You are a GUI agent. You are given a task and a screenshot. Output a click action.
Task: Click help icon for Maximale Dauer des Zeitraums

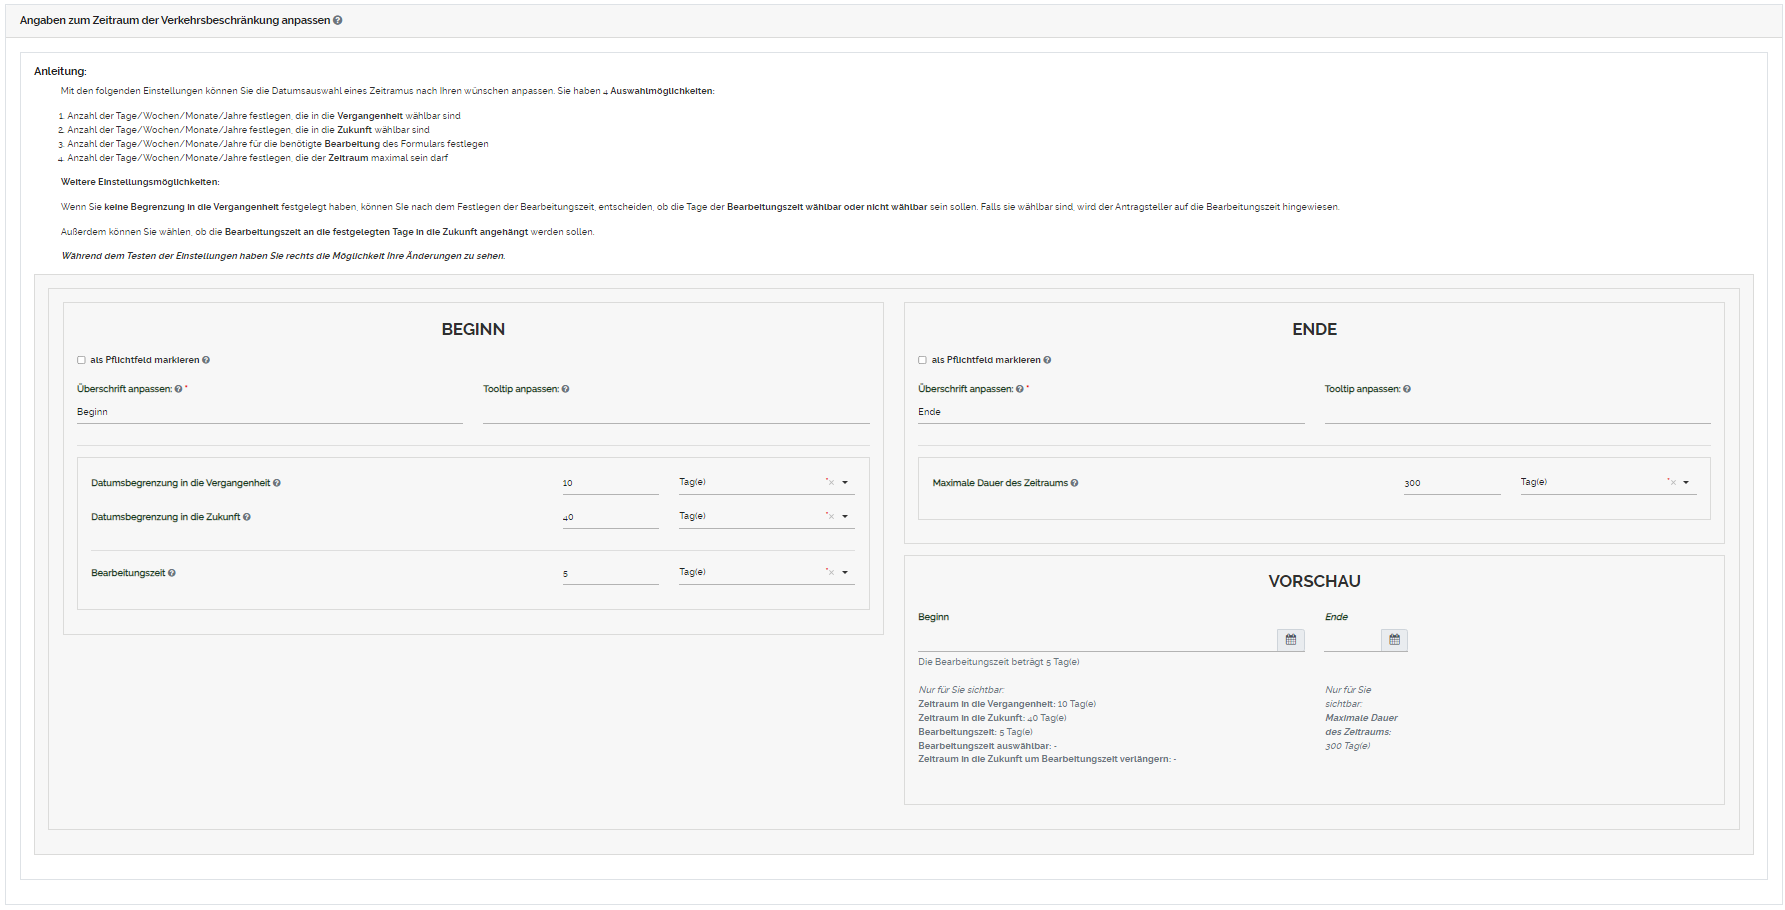tap(1075, 483)
